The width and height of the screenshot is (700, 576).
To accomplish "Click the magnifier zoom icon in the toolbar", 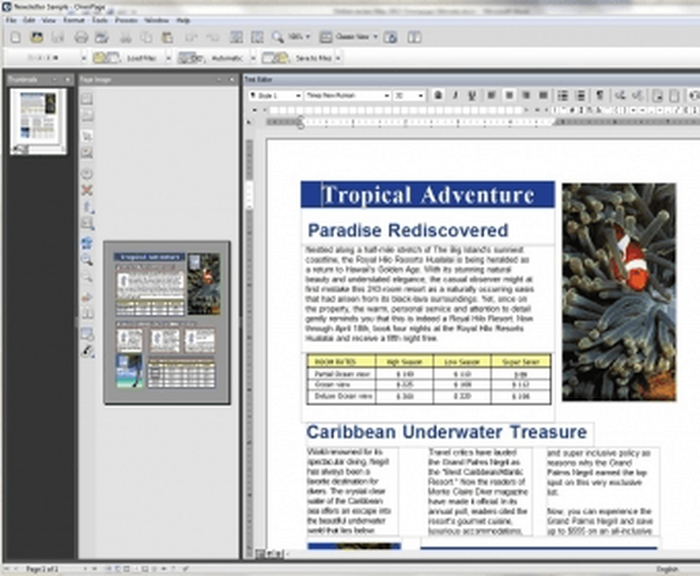I will [278, 37].
